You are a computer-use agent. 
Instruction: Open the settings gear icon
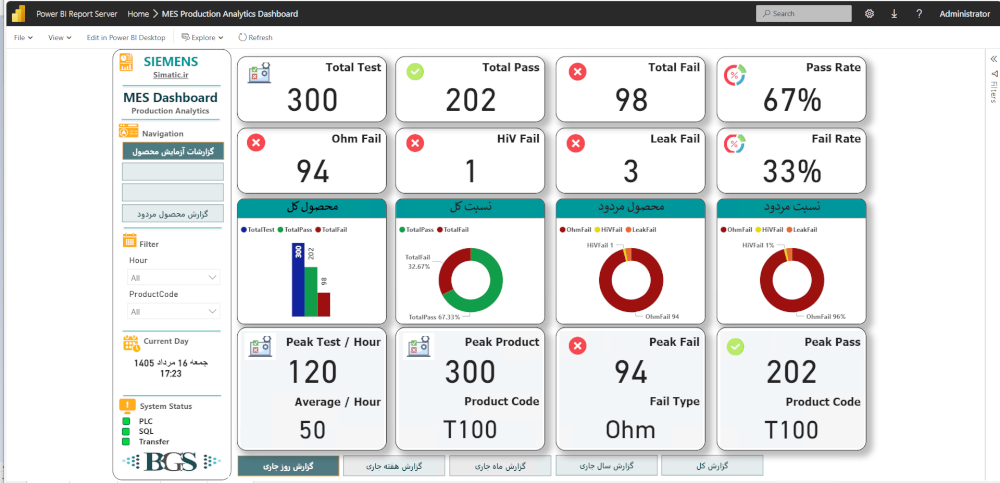tap(869, 13)
